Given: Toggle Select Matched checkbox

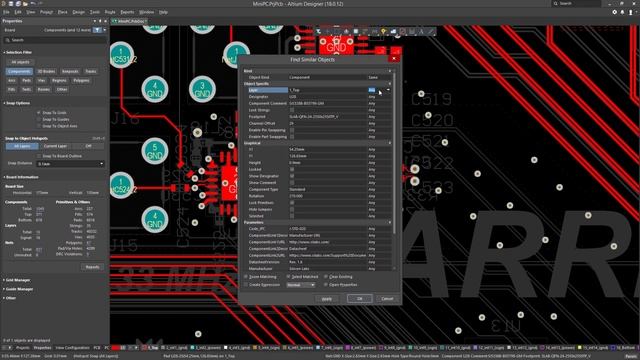Looking at the screenshot, I should coord(289,277).
